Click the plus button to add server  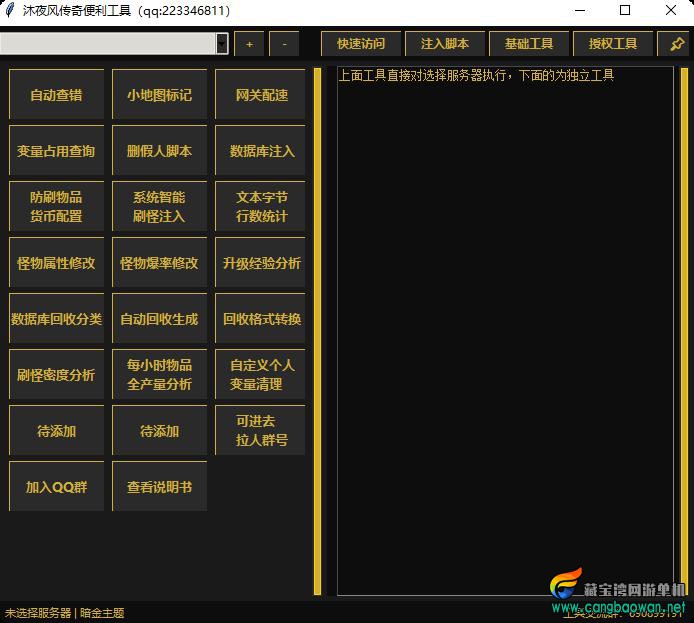click(x=249, y=44)
